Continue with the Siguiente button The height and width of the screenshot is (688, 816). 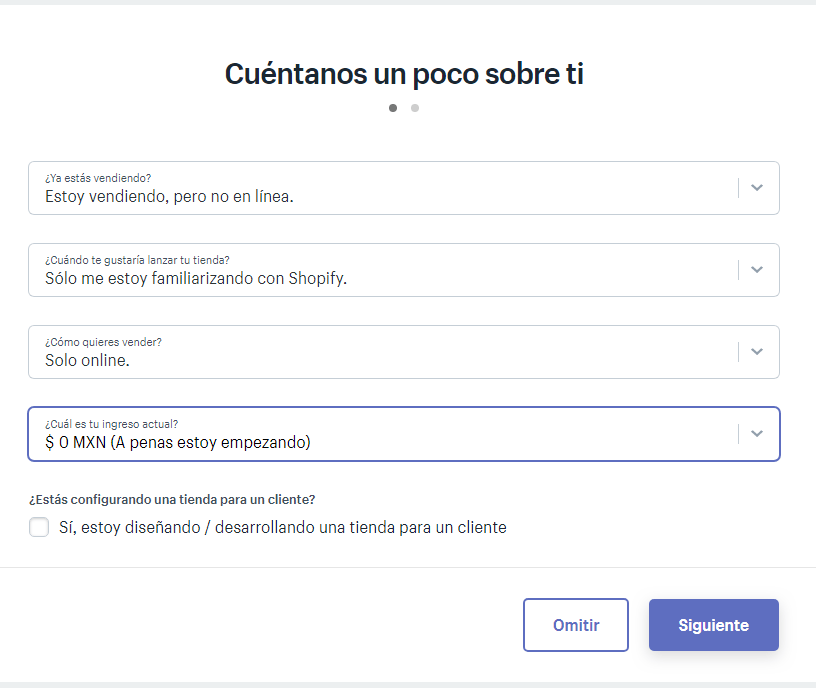(713, 625)
